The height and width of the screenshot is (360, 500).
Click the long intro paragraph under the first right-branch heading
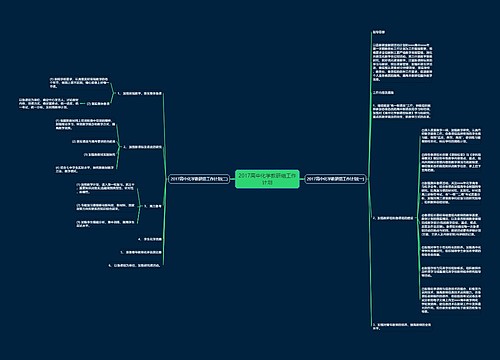point(402,62)
